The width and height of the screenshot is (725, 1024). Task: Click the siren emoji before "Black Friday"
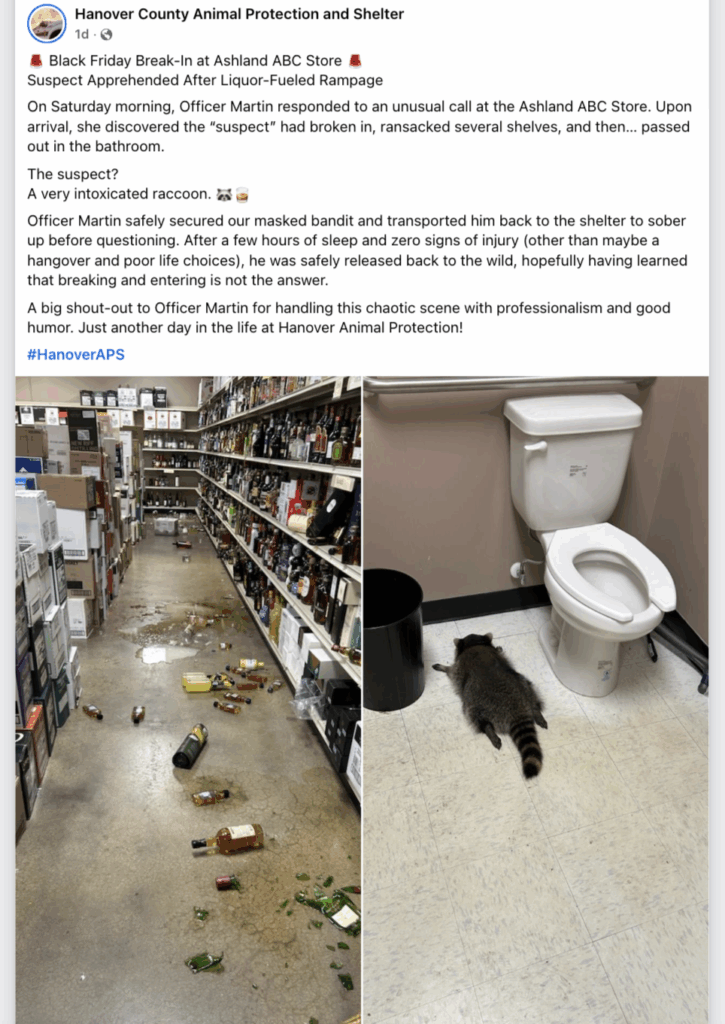(x=36, y=61)
